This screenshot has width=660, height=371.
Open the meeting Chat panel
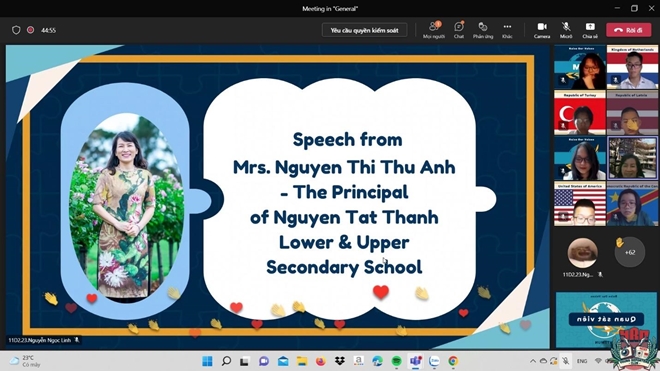click(x=459, y=30)
